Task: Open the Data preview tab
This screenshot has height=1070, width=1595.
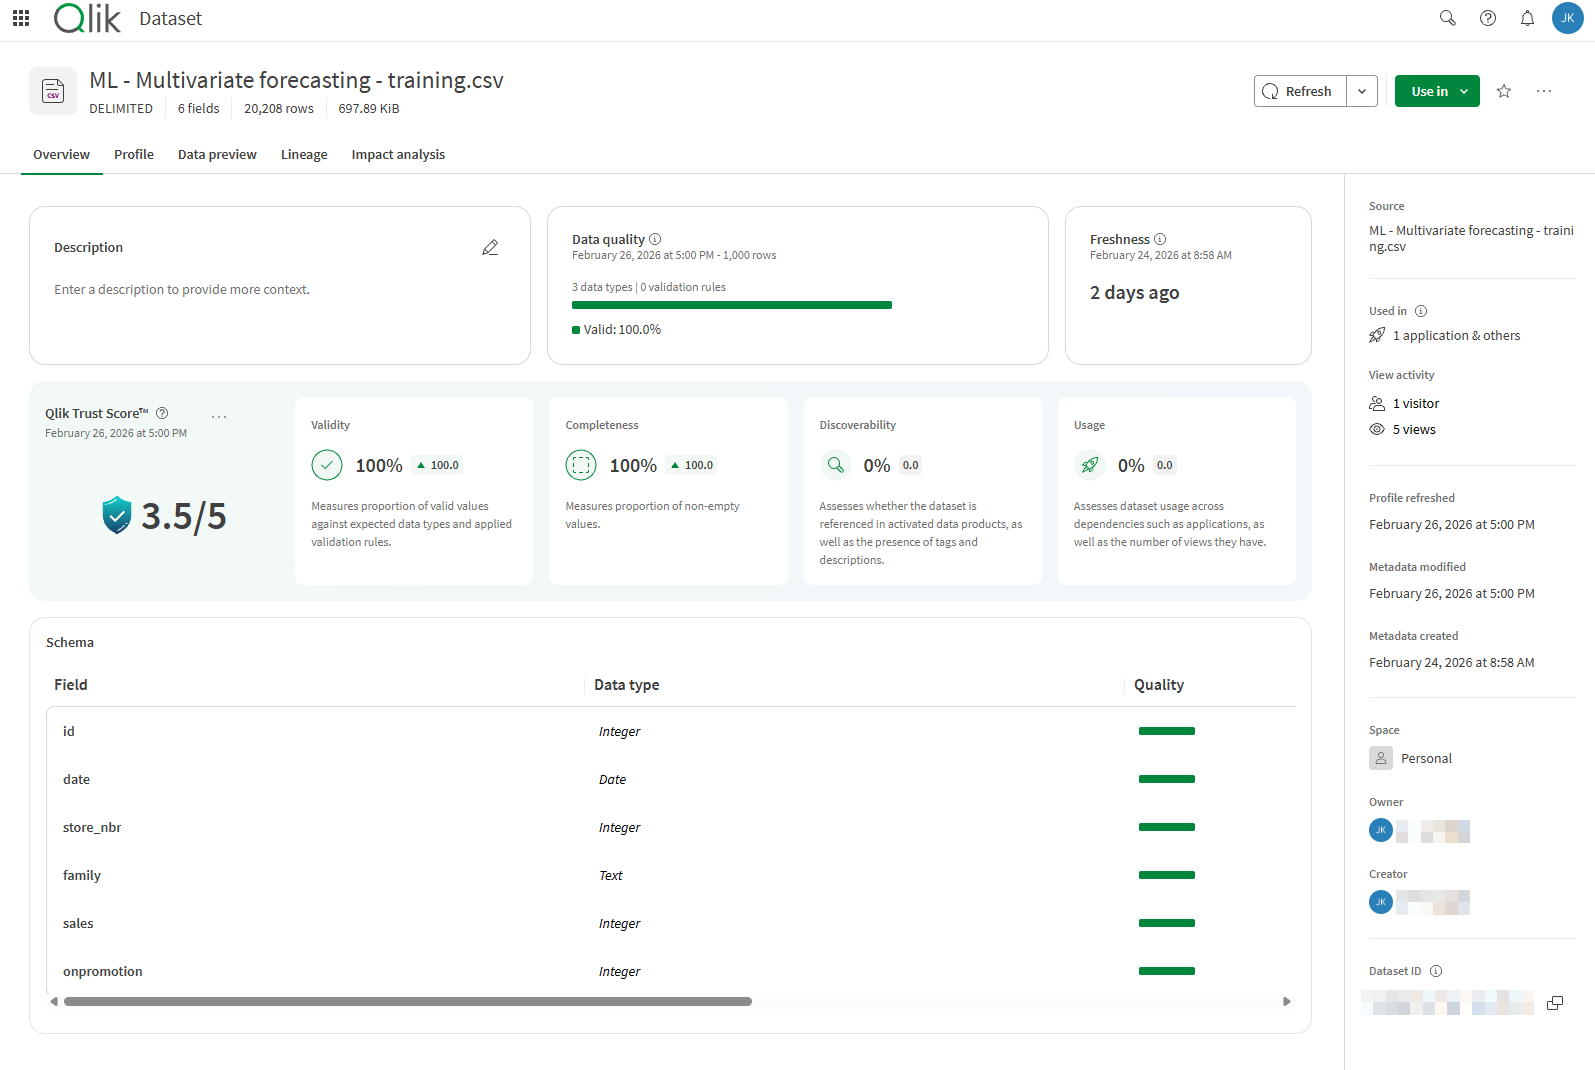Action: 217,154
